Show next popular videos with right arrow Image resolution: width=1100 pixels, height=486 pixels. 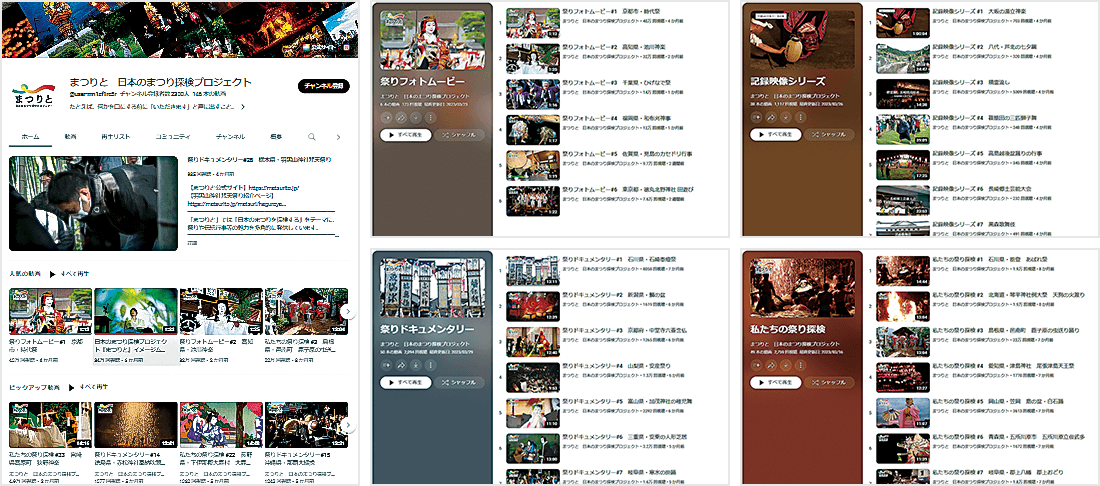point(347,312)
